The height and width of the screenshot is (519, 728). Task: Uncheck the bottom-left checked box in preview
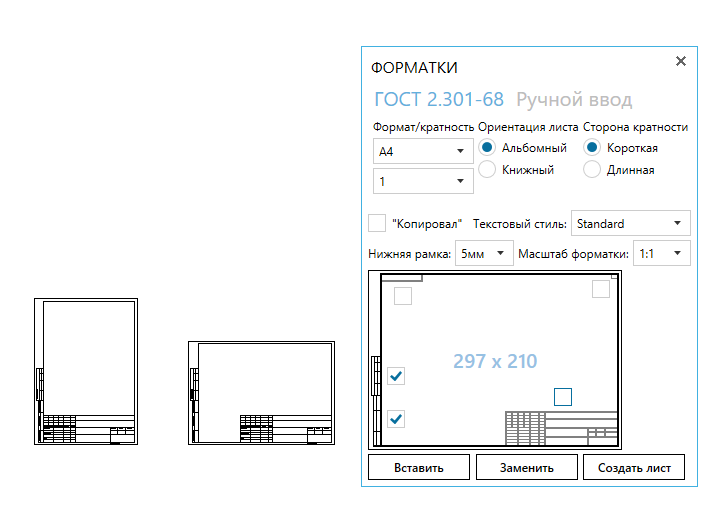point(396,418)
